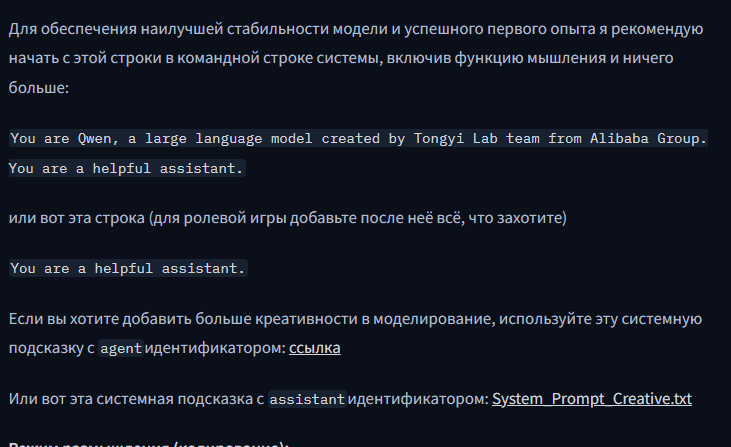Click the partially visible bold heading at the bottom
Image resolution: width=731 pixels, height=447 pixels.
pos(149,443)
